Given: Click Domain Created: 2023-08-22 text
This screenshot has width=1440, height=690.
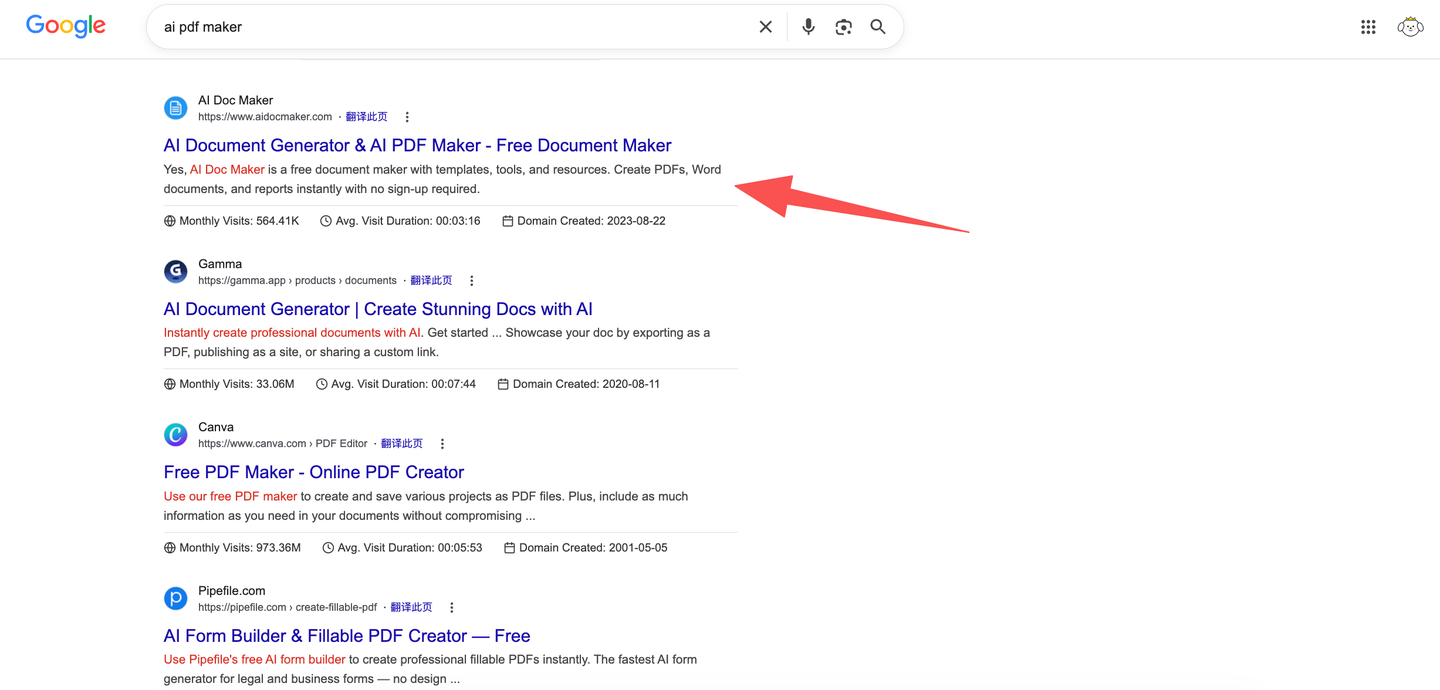Looking at the screenshot, I should [x=591, y=221].
